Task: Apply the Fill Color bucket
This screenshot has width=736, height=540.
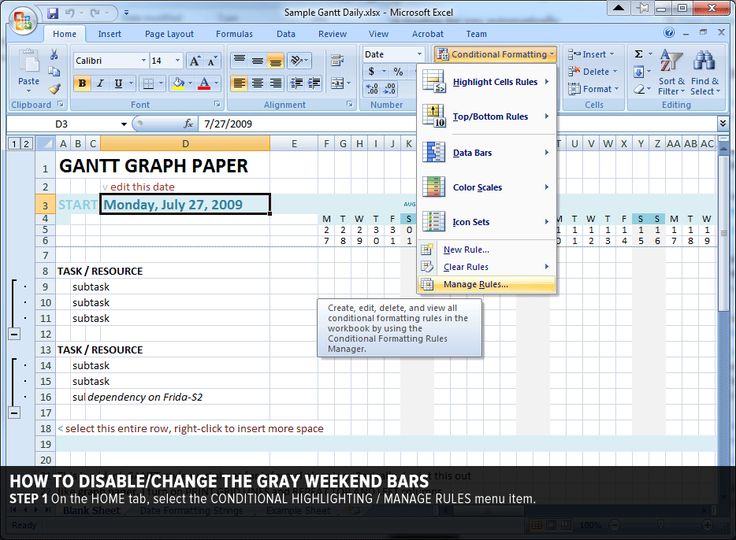Action: point(178,84)
